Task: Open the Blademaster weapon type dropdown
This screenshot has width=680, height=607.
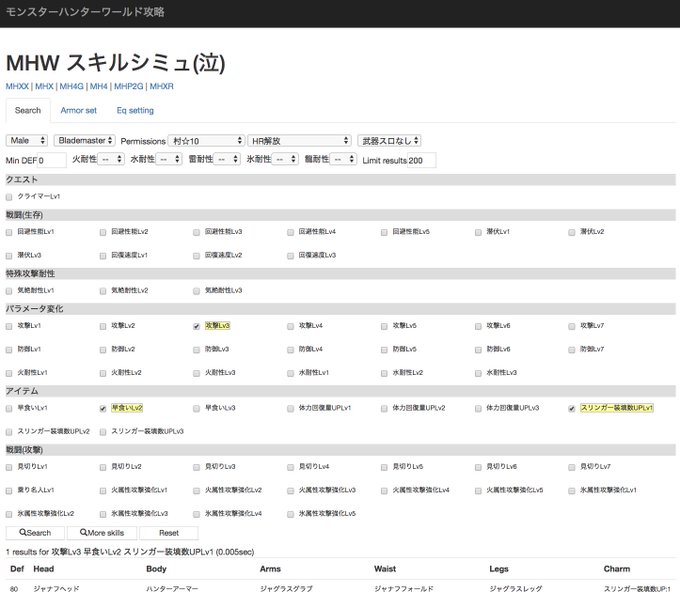Action: (x=84, y=140)
